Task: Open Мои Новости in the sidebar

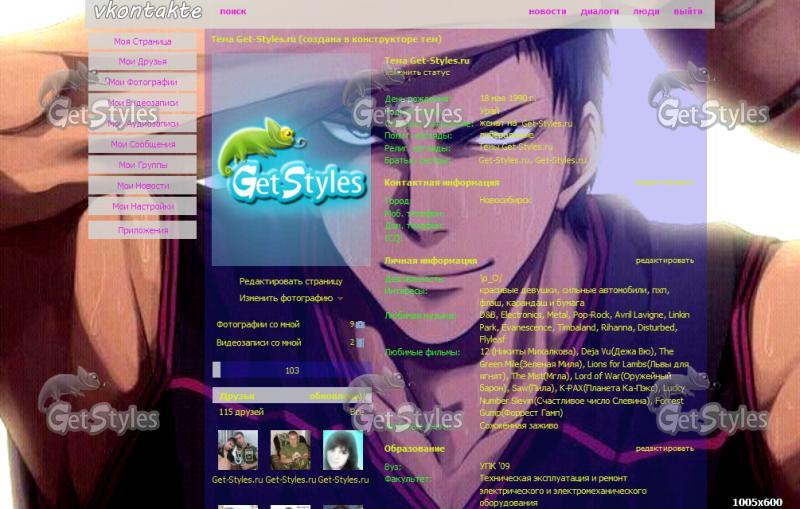Action: pyautogui.click(x=142, y=186)
